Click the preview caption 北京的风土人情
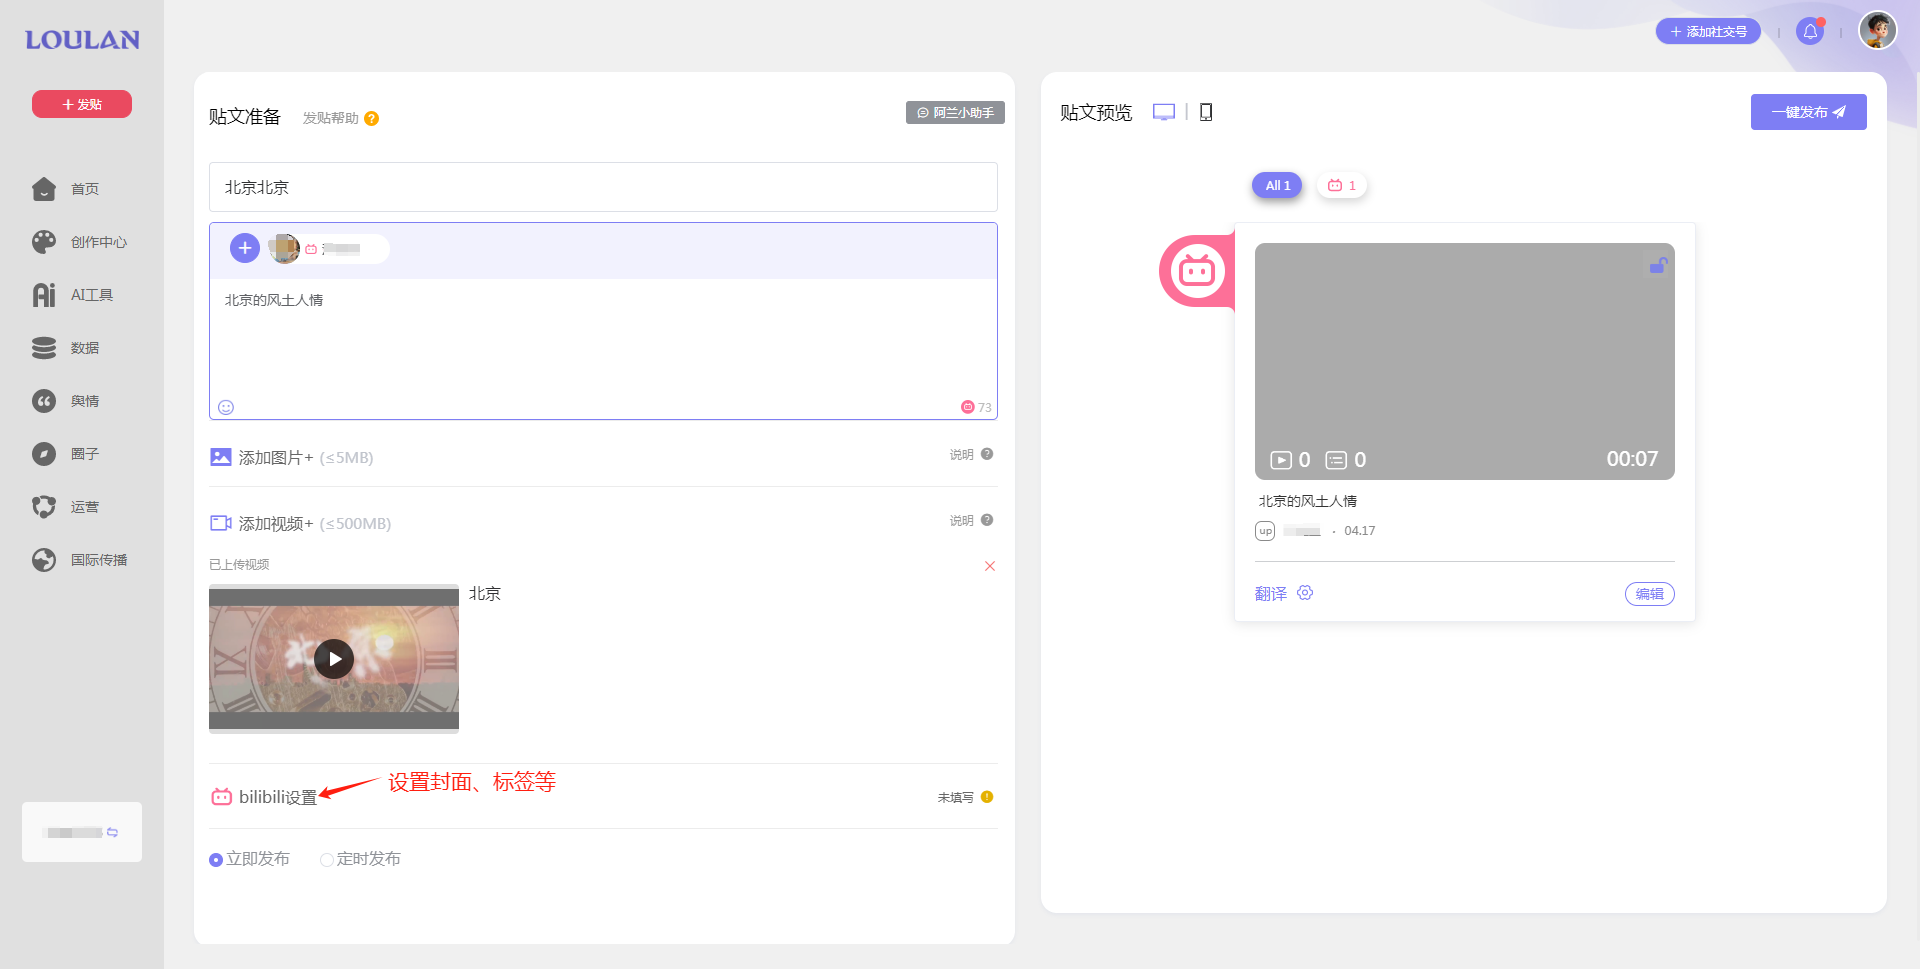Screen dimensions: 1920x969 [1308, 501]
